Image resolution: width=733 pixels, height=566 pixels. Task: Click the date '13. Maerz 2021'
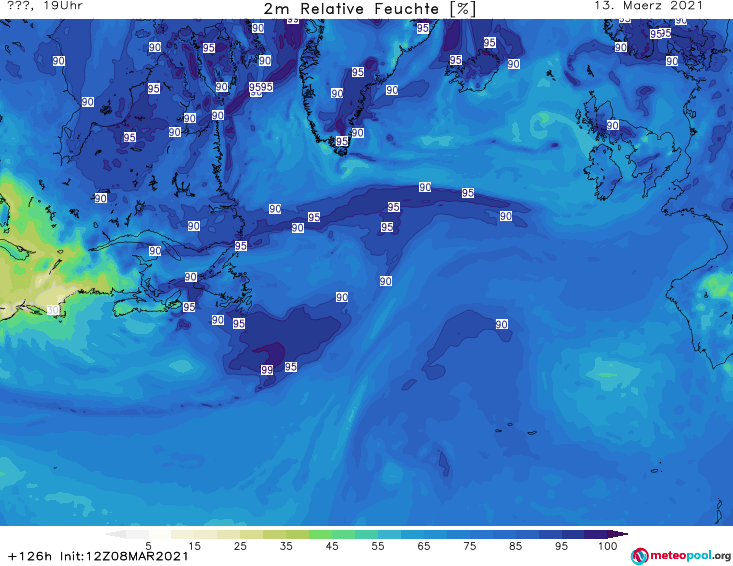pos(648,6)
